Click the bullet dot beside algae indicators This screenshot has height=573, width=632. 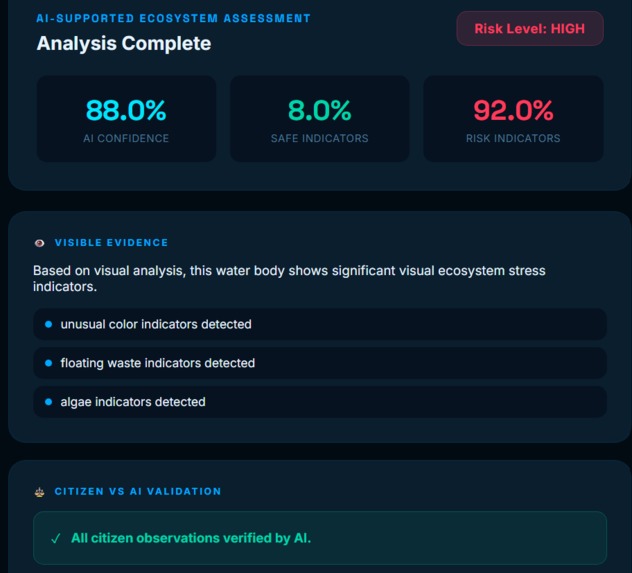click(48, 402)
